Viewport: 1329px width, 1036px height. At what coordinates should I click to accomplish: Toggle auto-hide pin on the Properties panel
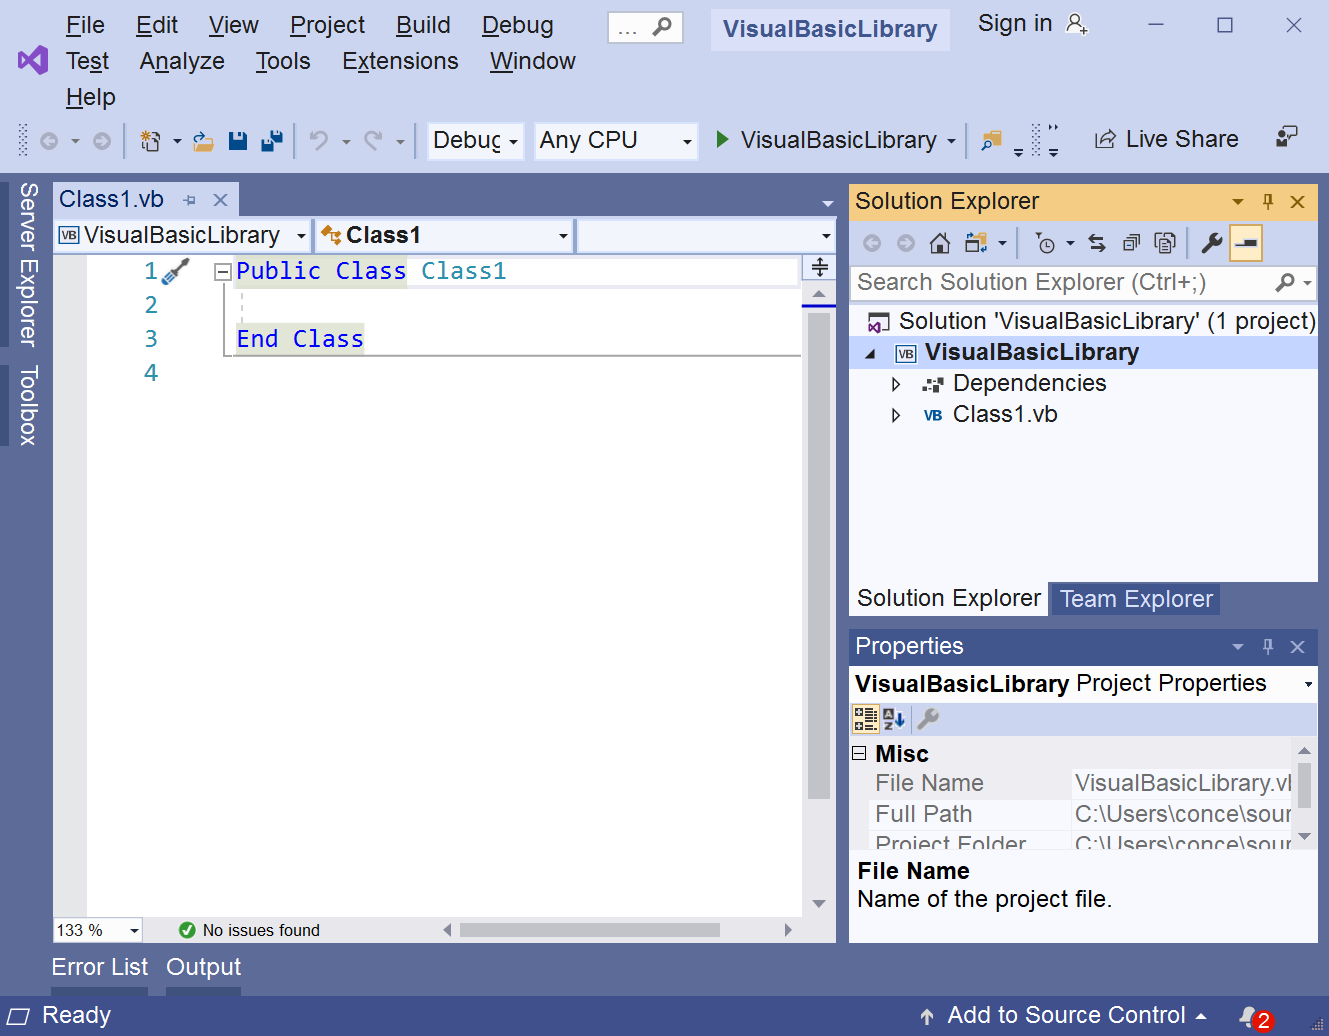pos(1268,646)
